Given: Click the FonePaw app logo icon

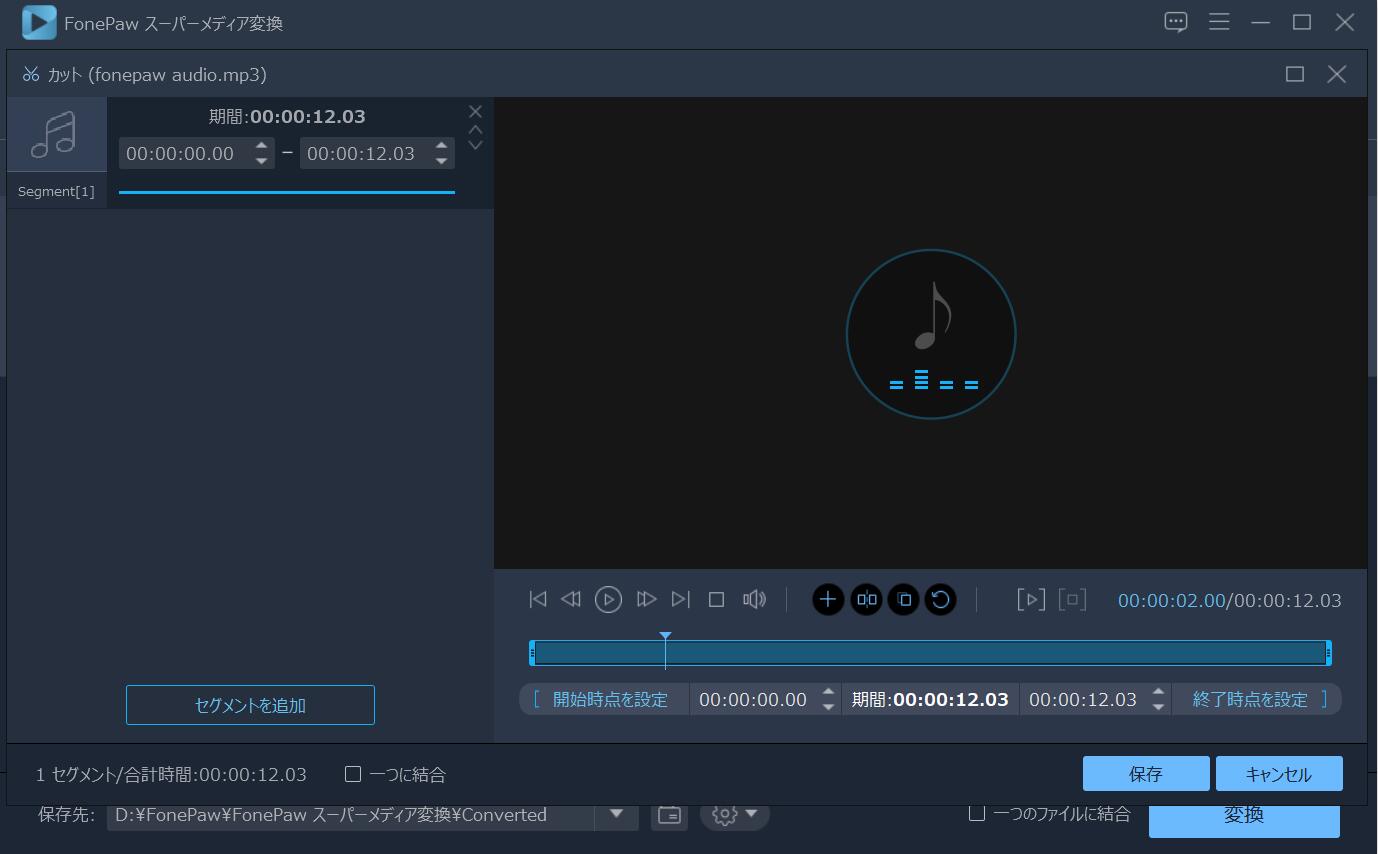Looking at the screenshot, I should click(x=39, y=22).
